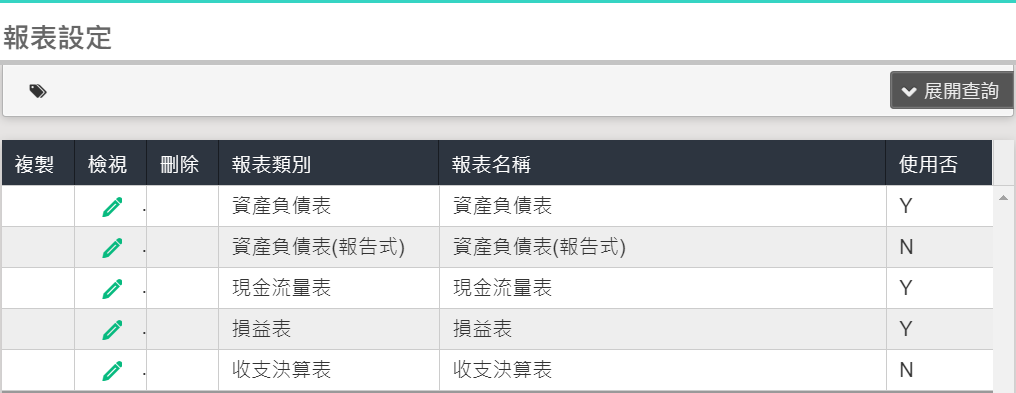The width and height of the screenshot is (1016, 393).
Task: Select the 現金流量表 report name cell
Action: 662,288
